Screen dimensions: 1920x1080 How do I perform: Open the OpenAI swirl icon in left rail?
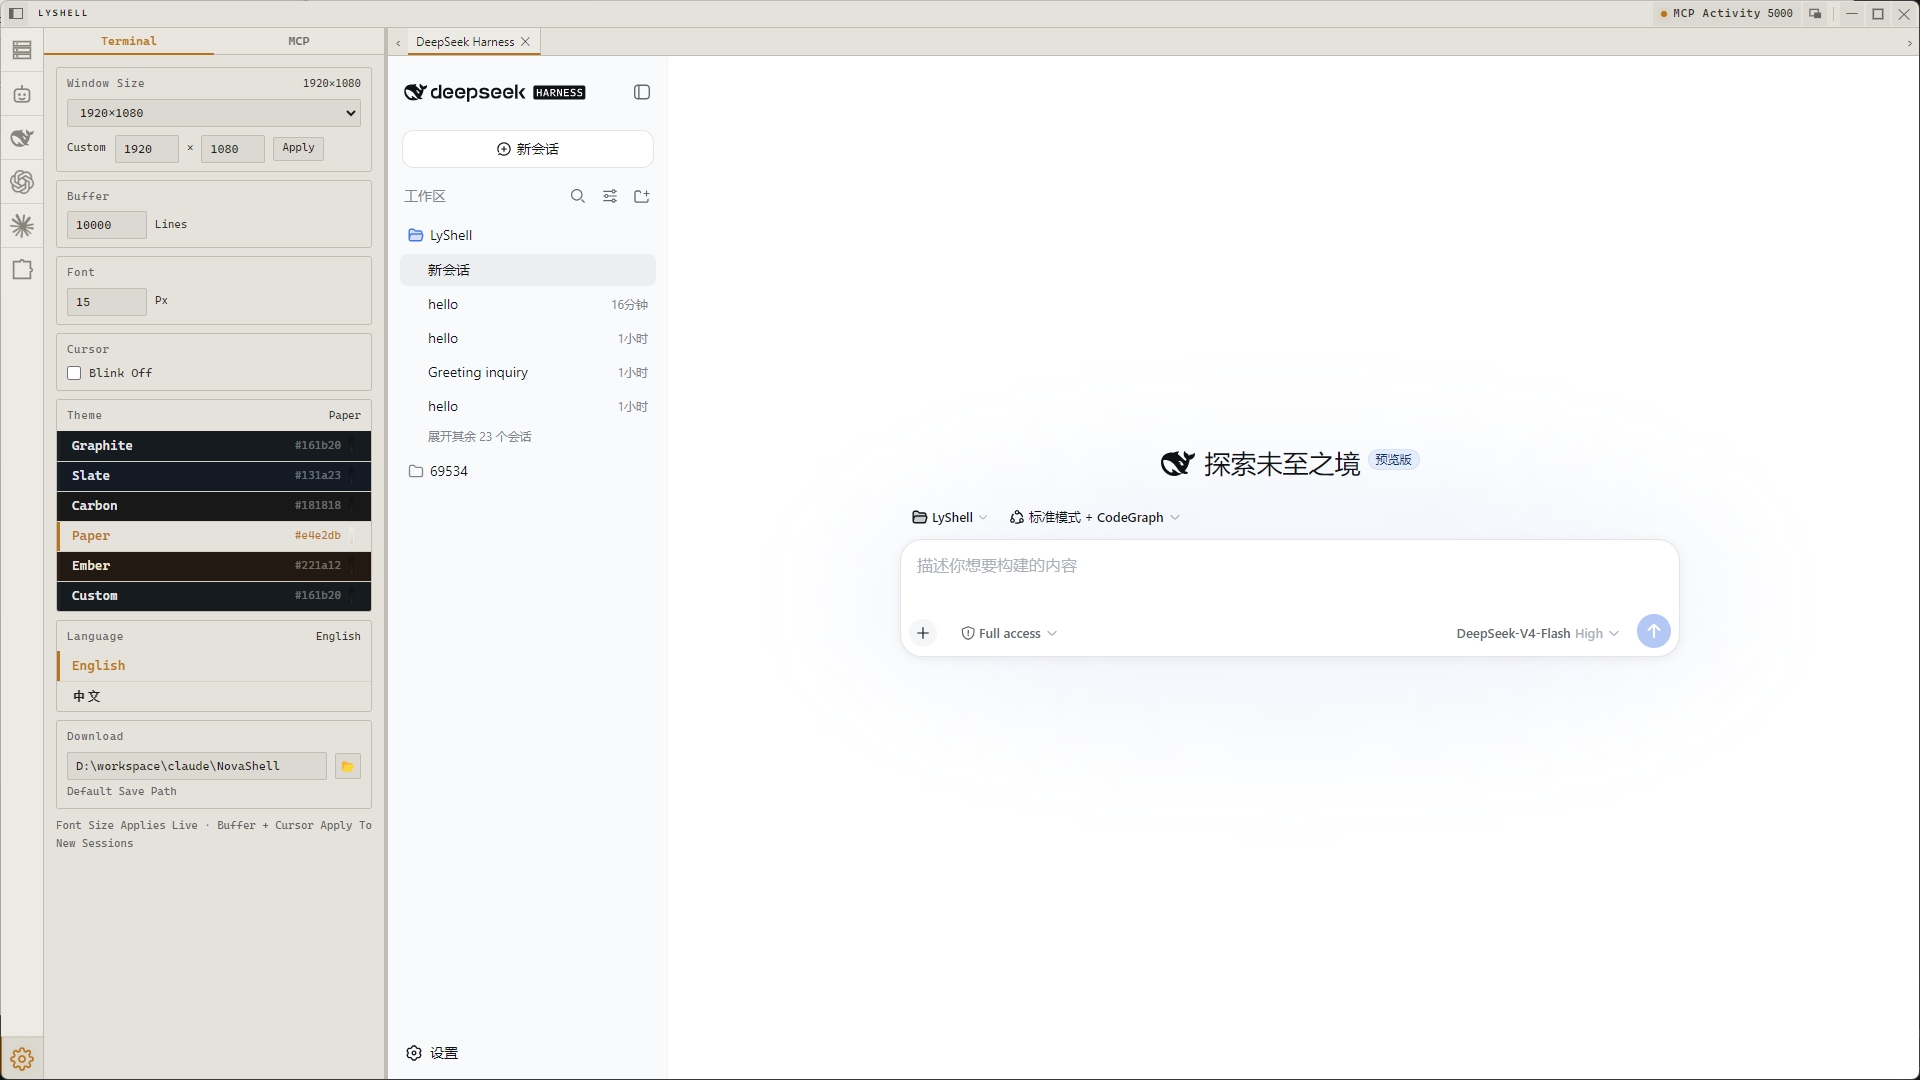22,182
